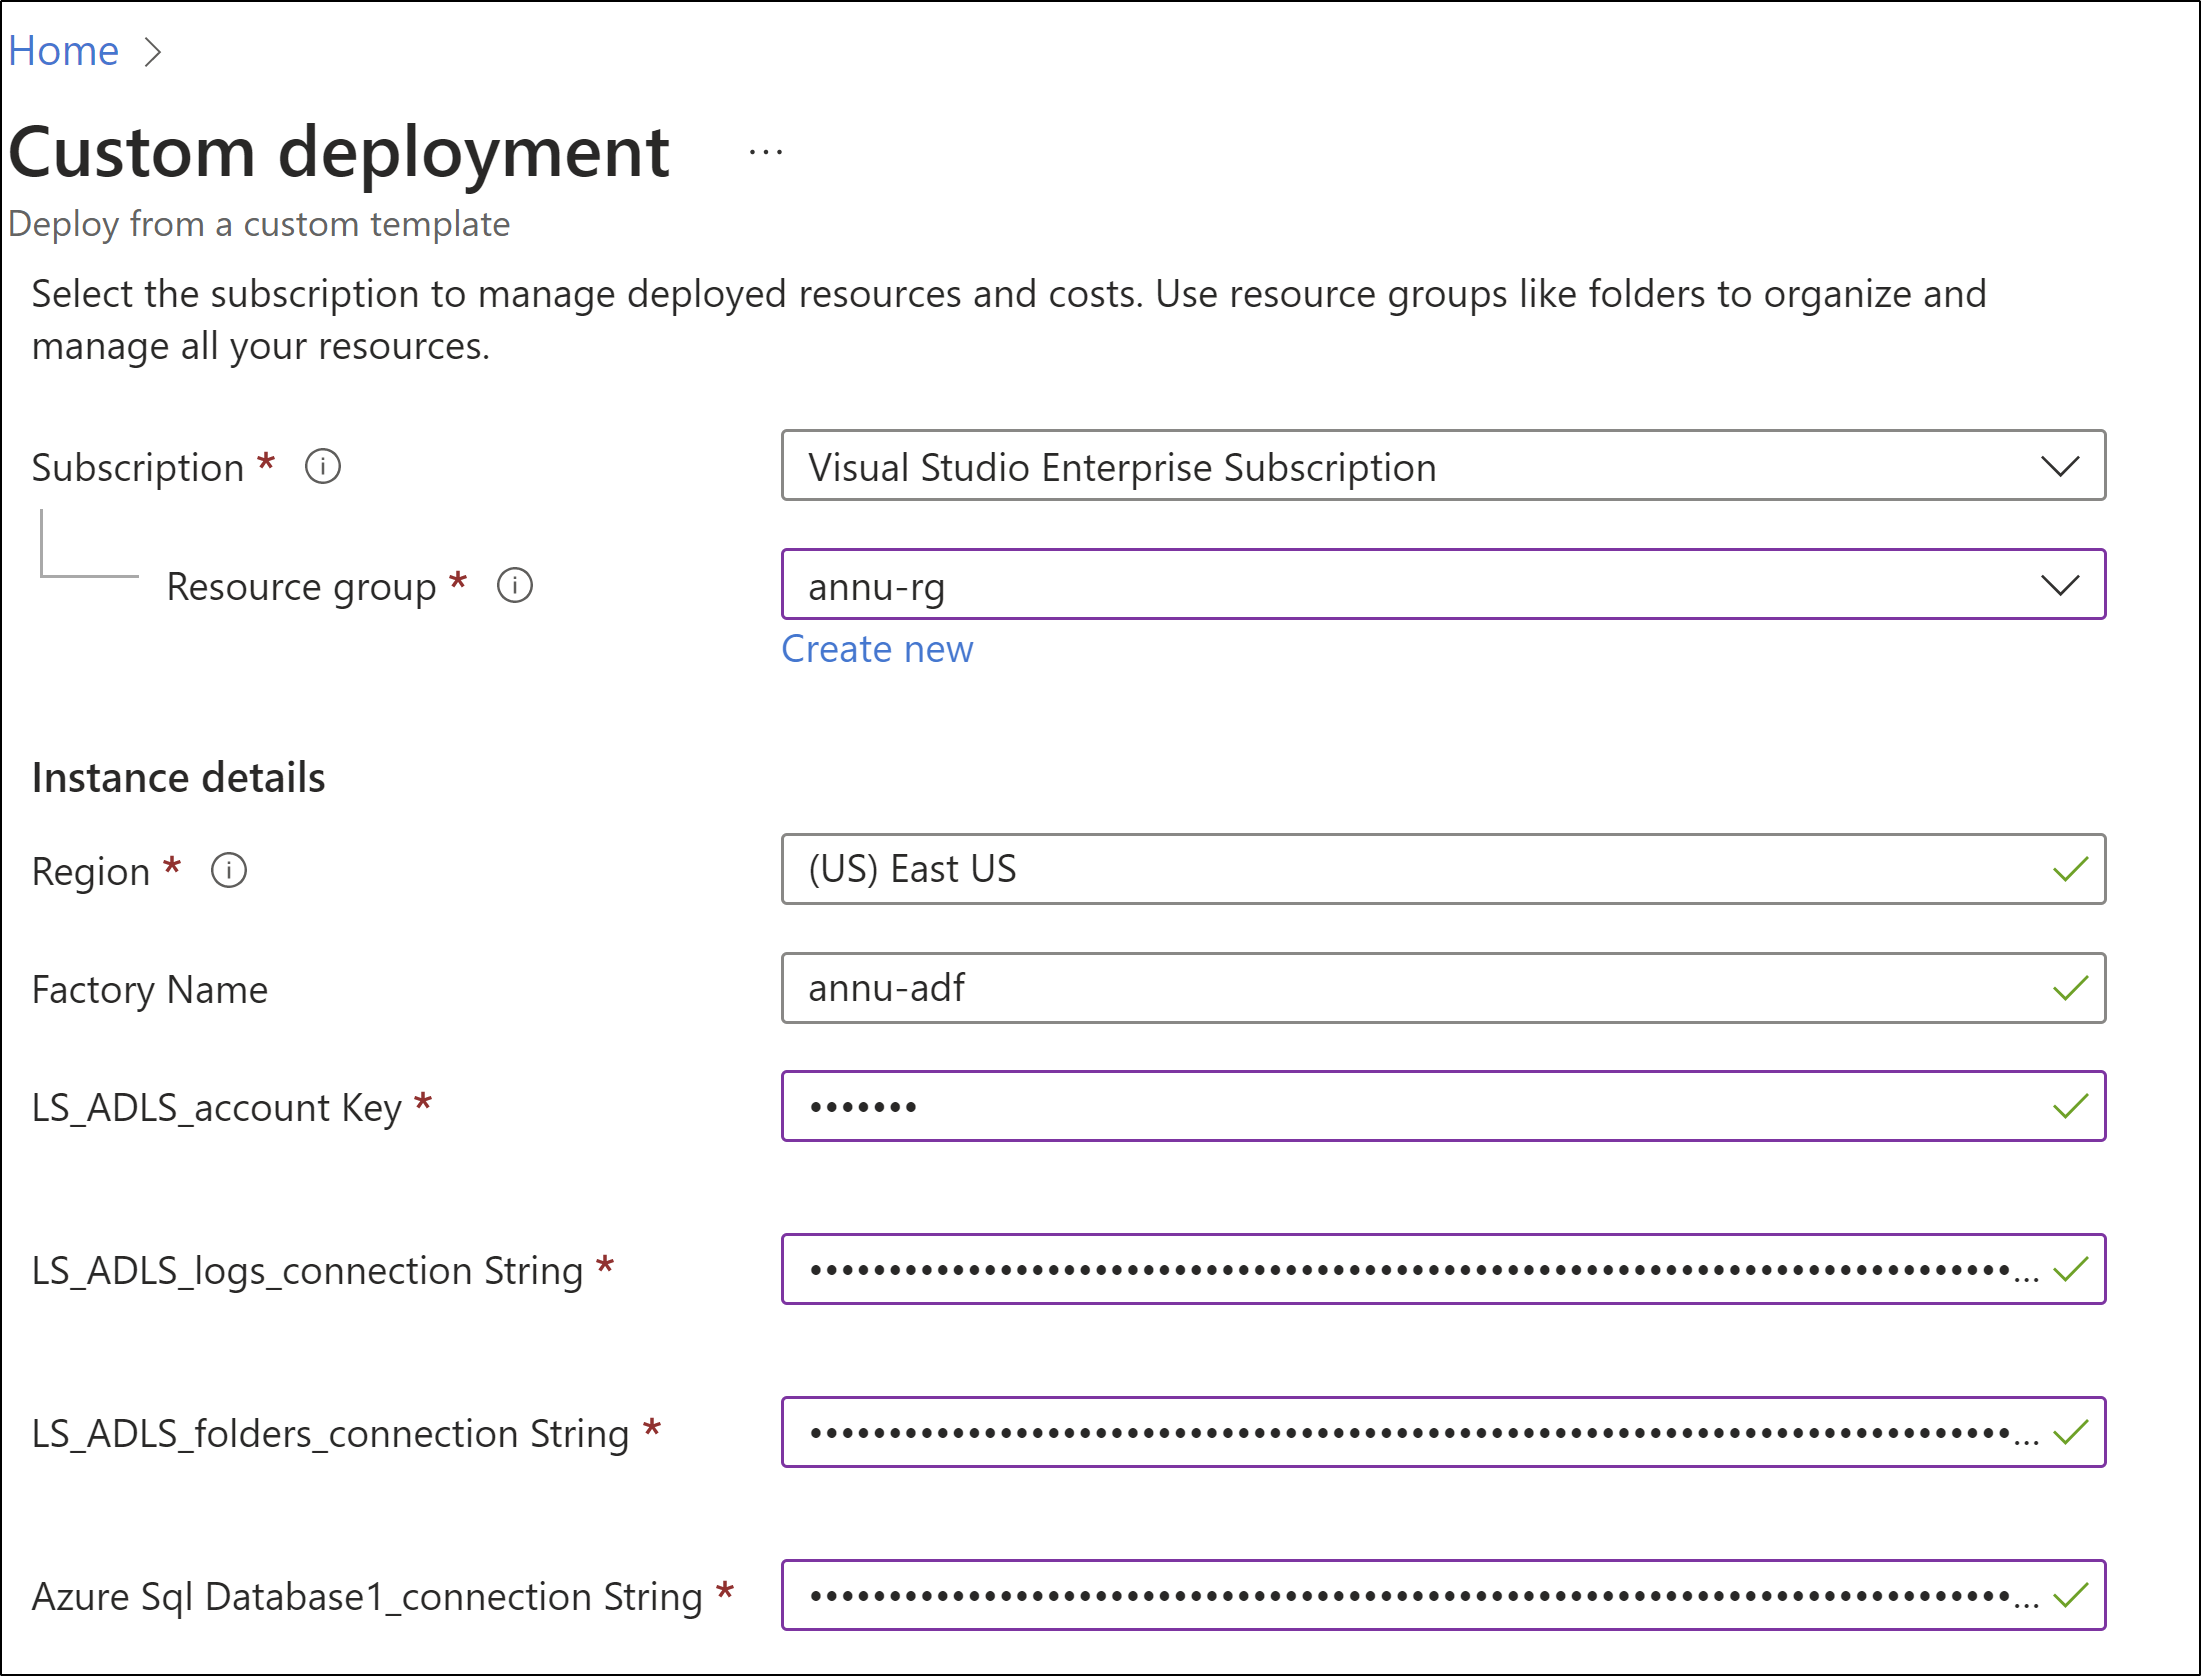Click the checkmark in logs_connection String field

(x=2070, y=1270)
